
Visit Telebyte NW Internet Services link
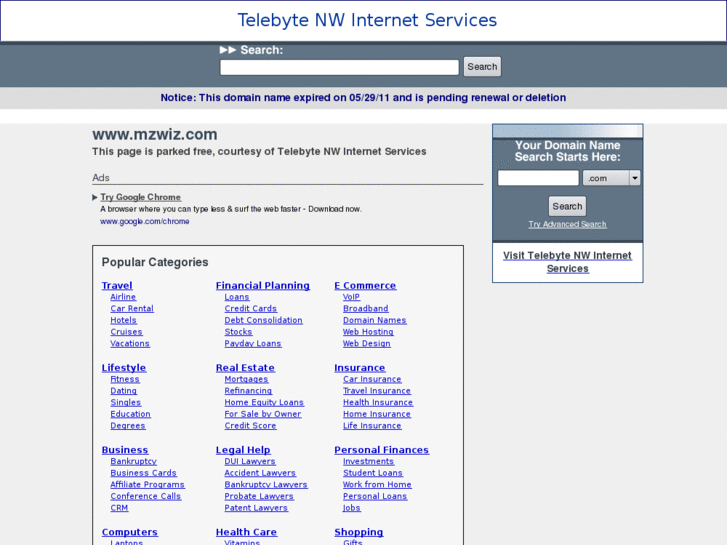tap(567, 262)
